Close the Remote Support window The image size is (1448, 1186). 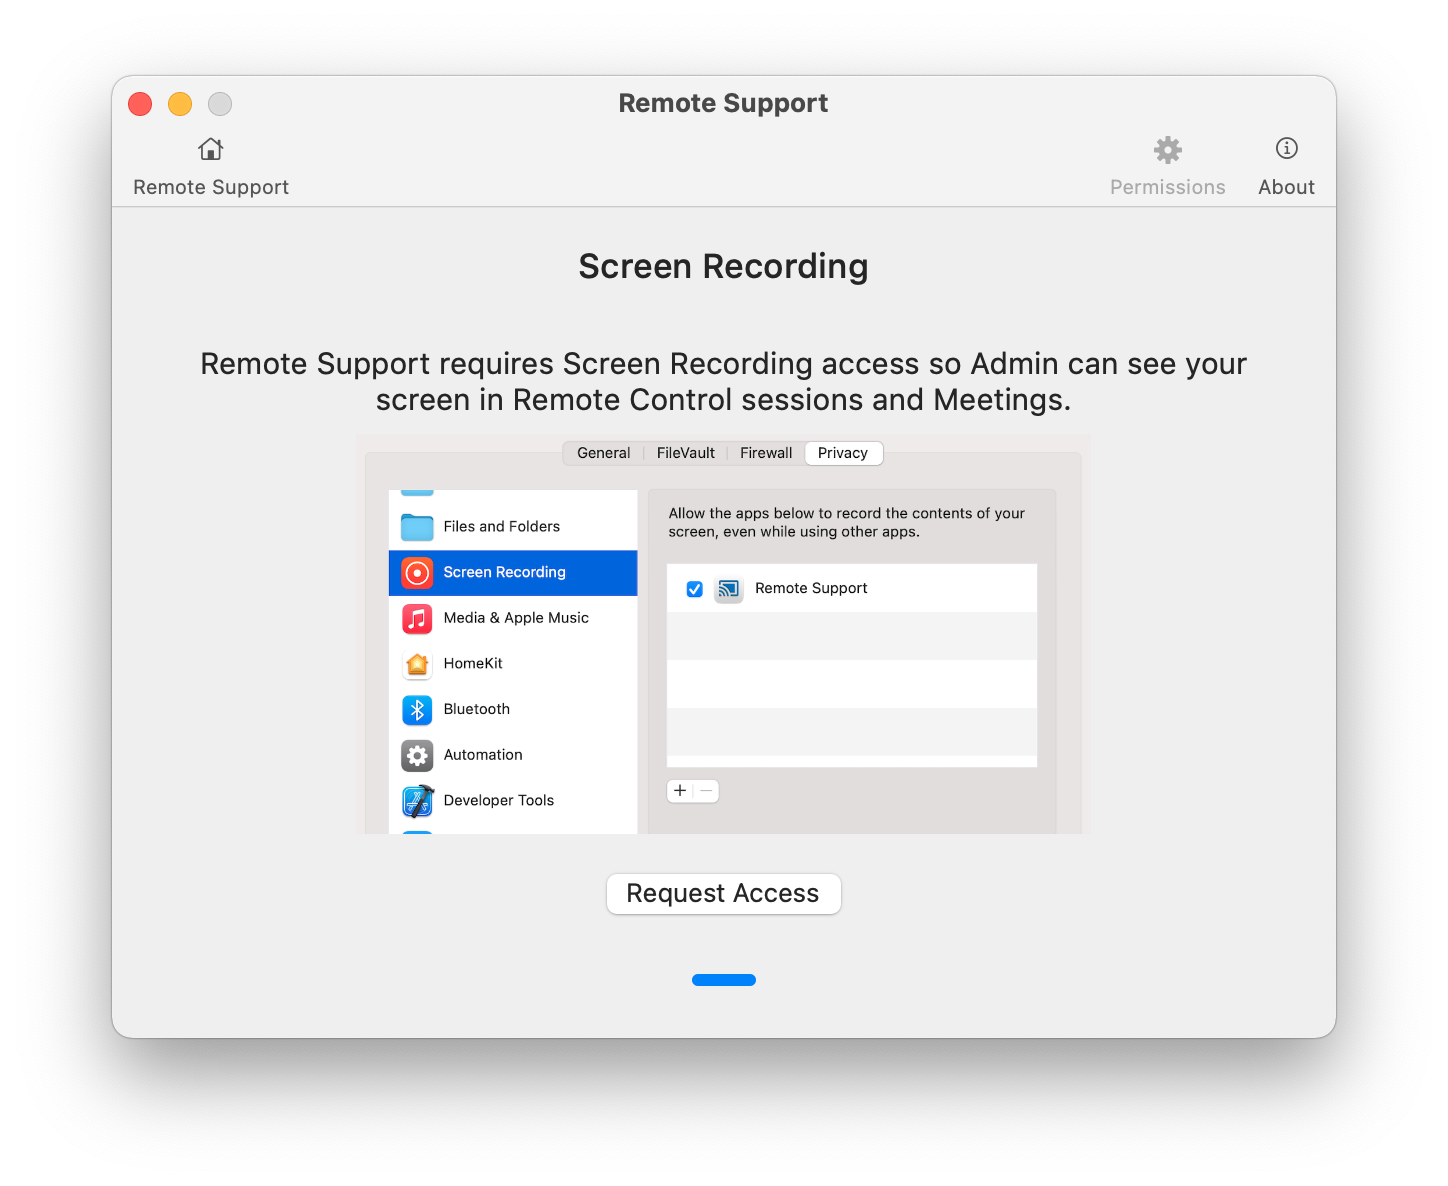[x=140, y=104]
